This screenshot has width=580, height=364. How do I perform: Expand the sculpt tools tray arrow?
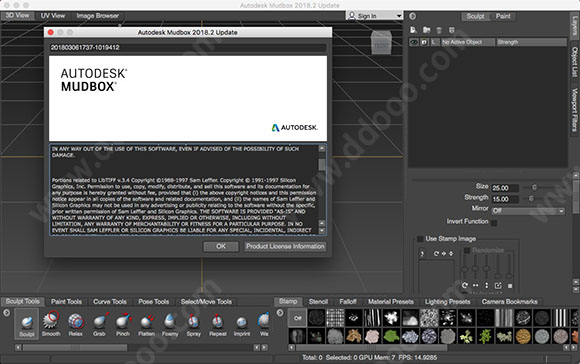pyautogui.click(x=6, y=313)
